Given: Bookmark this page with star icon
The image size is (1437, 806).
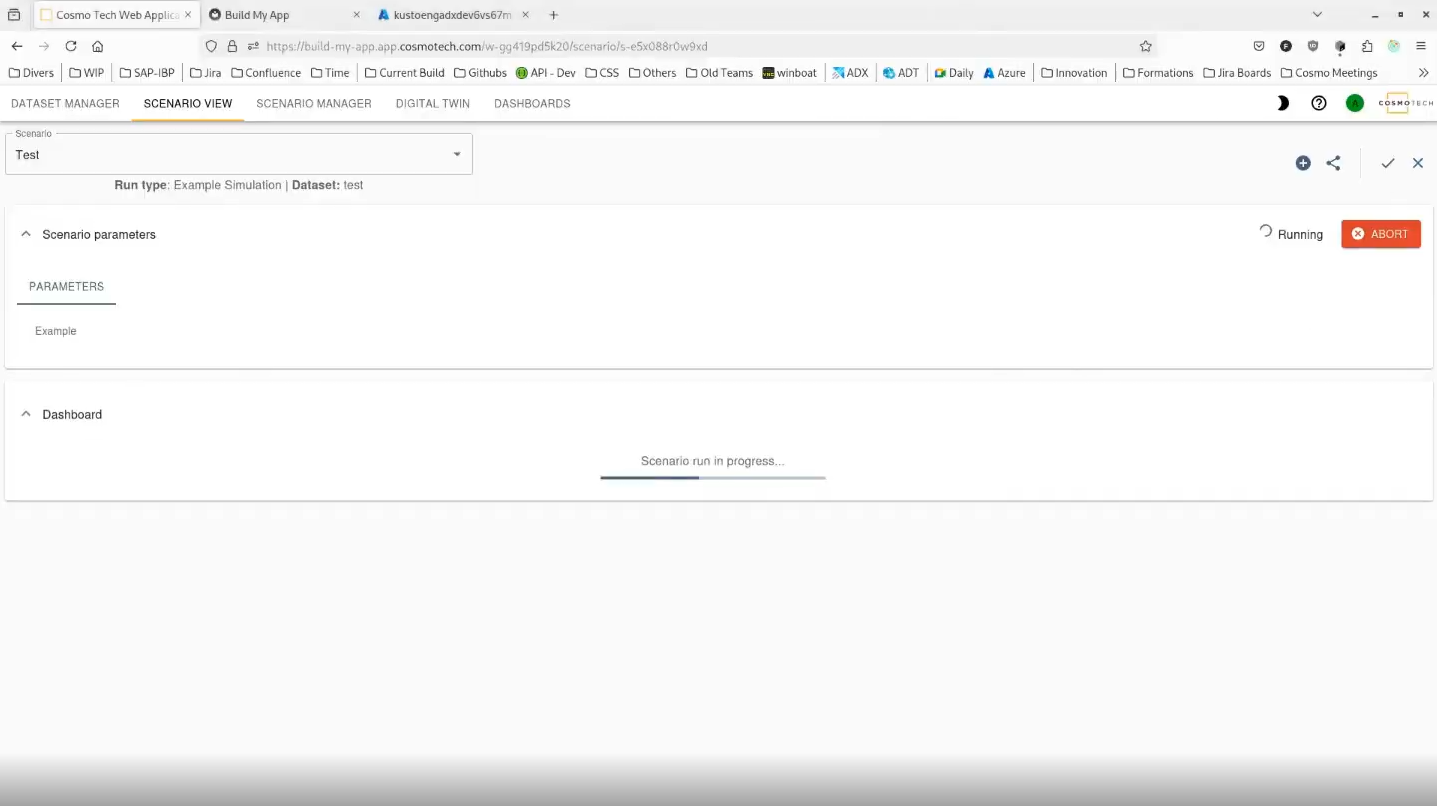Looking at the screenshot, I should coord(1146,46).
